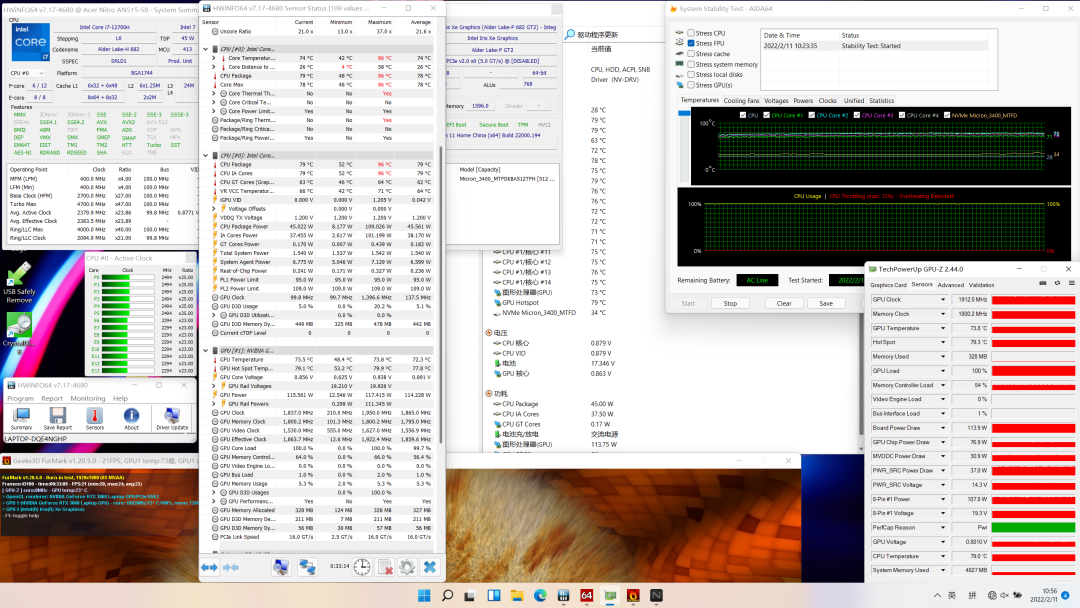1080x608 pixels.
Task: Expand GPU D3D Usages row
Action: pyautogui.click(x=214, y=492)
